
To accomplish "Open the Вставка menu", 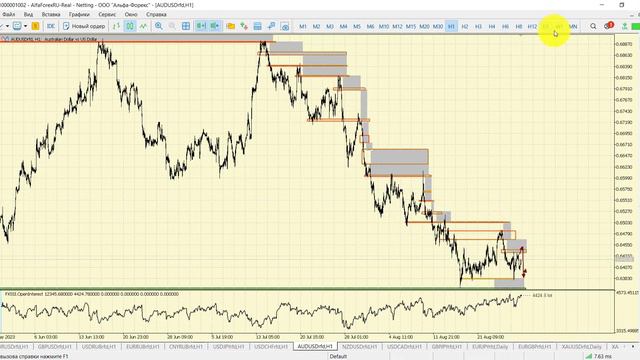I will pos(51,14).
